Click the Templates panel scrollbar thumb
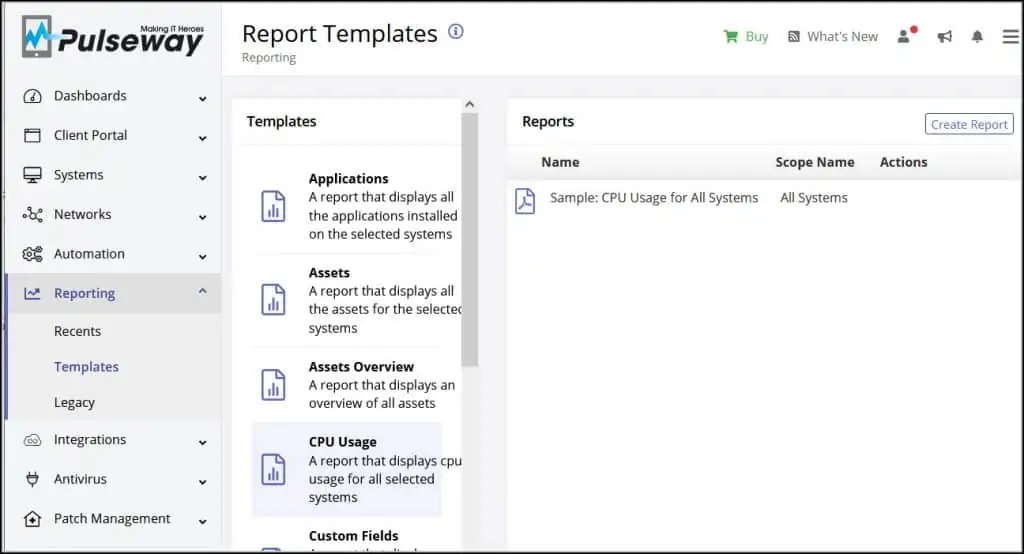The height and width of the screenshot is (554, 1024). pos(469,240)
